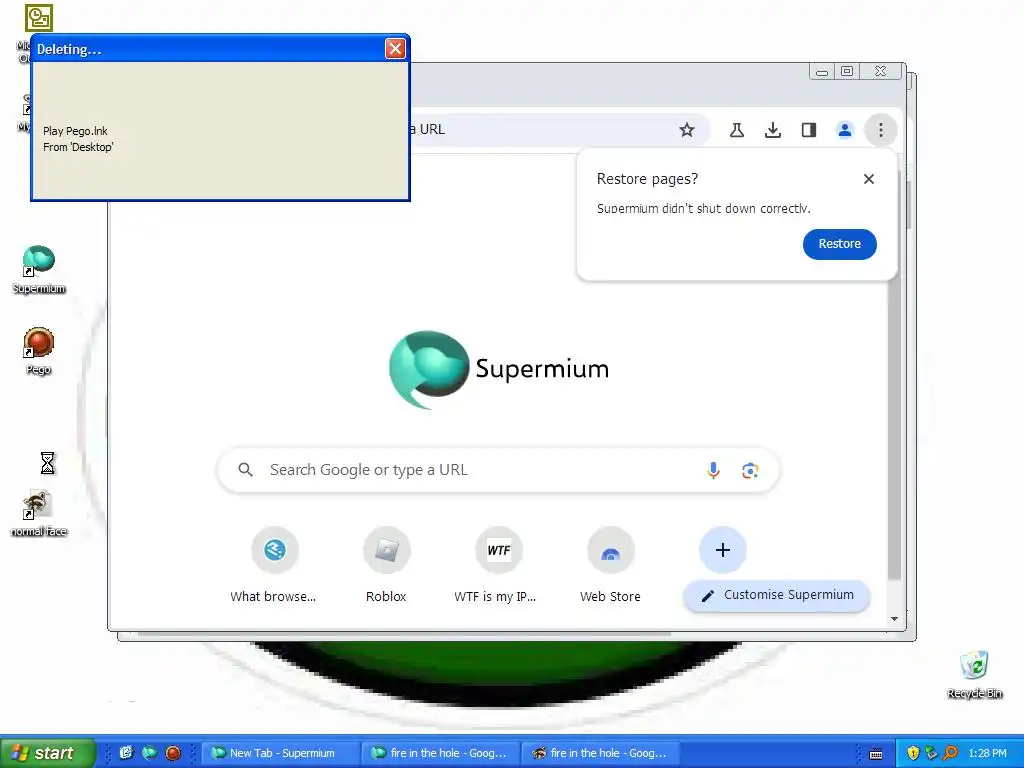Switch to Supermium-icon fire in the hole taskbar item
Screen dimensions: 1024x768
441,753
